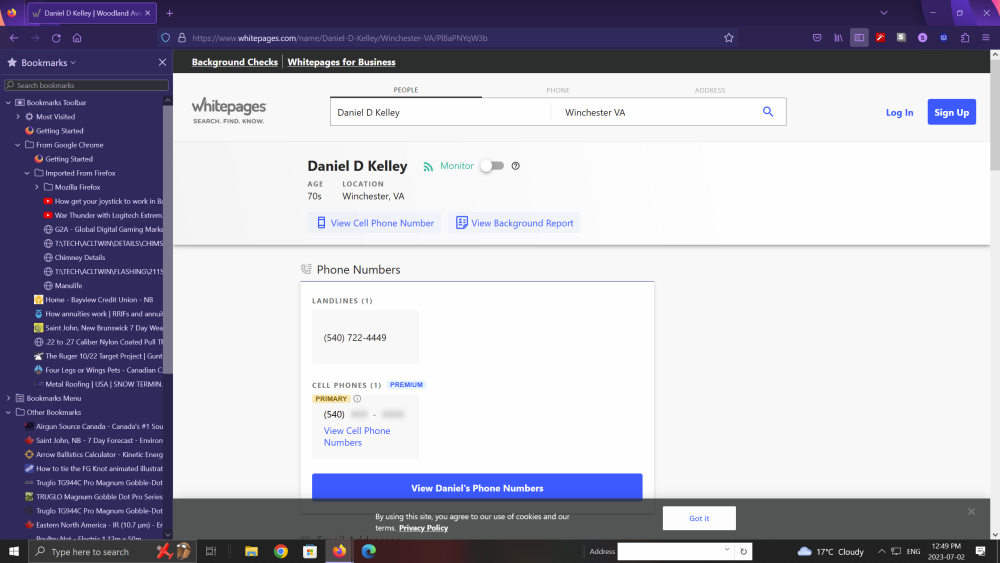Screen dimensions: 1000x563
Task: Click the Search bookmarks input field
Action: (90, 86)
